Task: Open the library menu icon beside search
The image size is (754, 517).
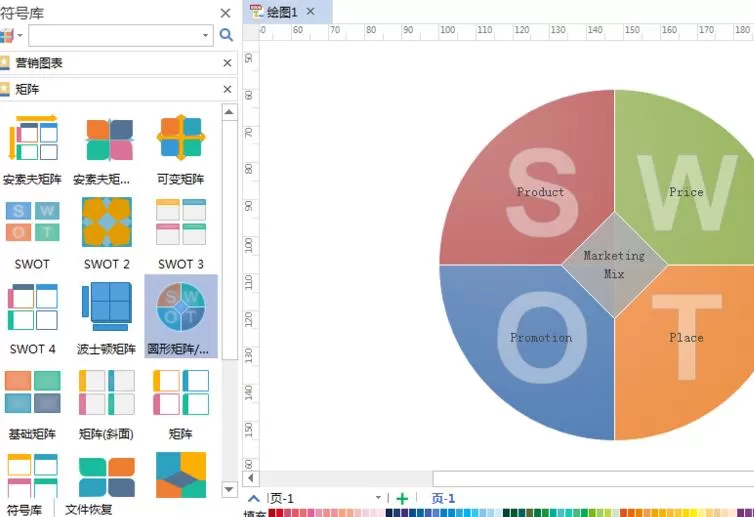Action: coord(11,36)
